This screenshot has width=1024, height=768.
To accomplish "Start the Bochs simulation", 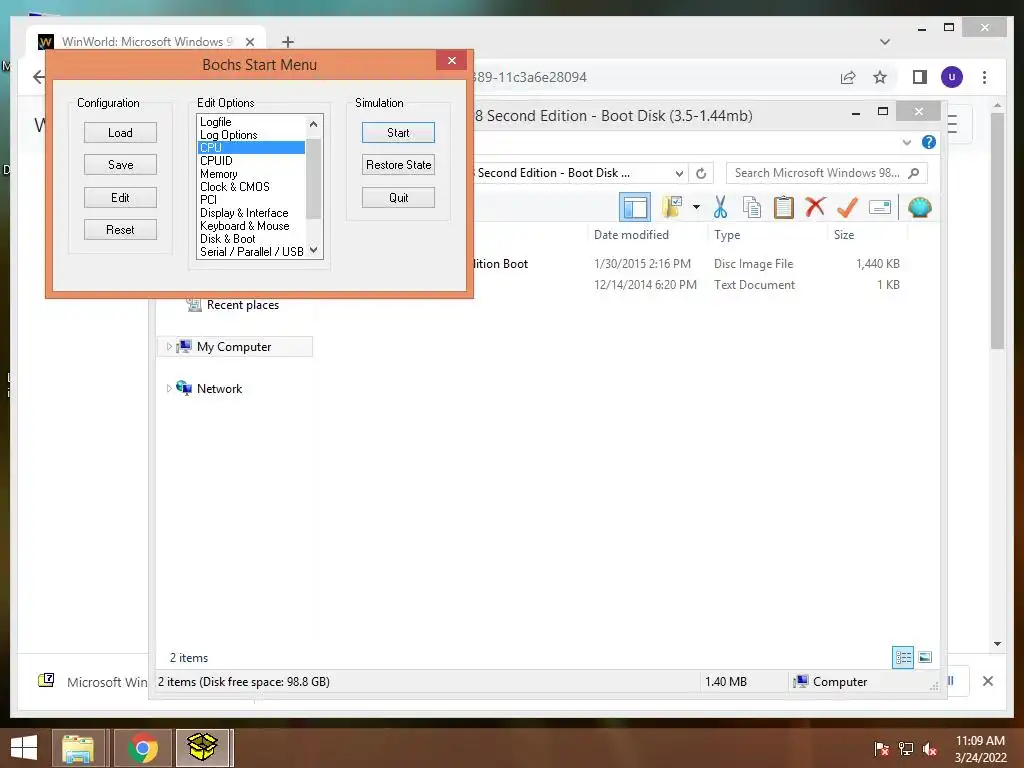I will (x=398, y=133).
